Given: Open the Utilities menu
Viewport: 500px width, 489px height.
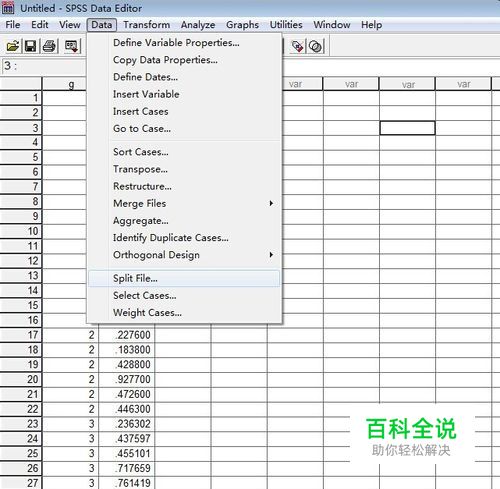Looking at the screenshot, I should (286, 25).
